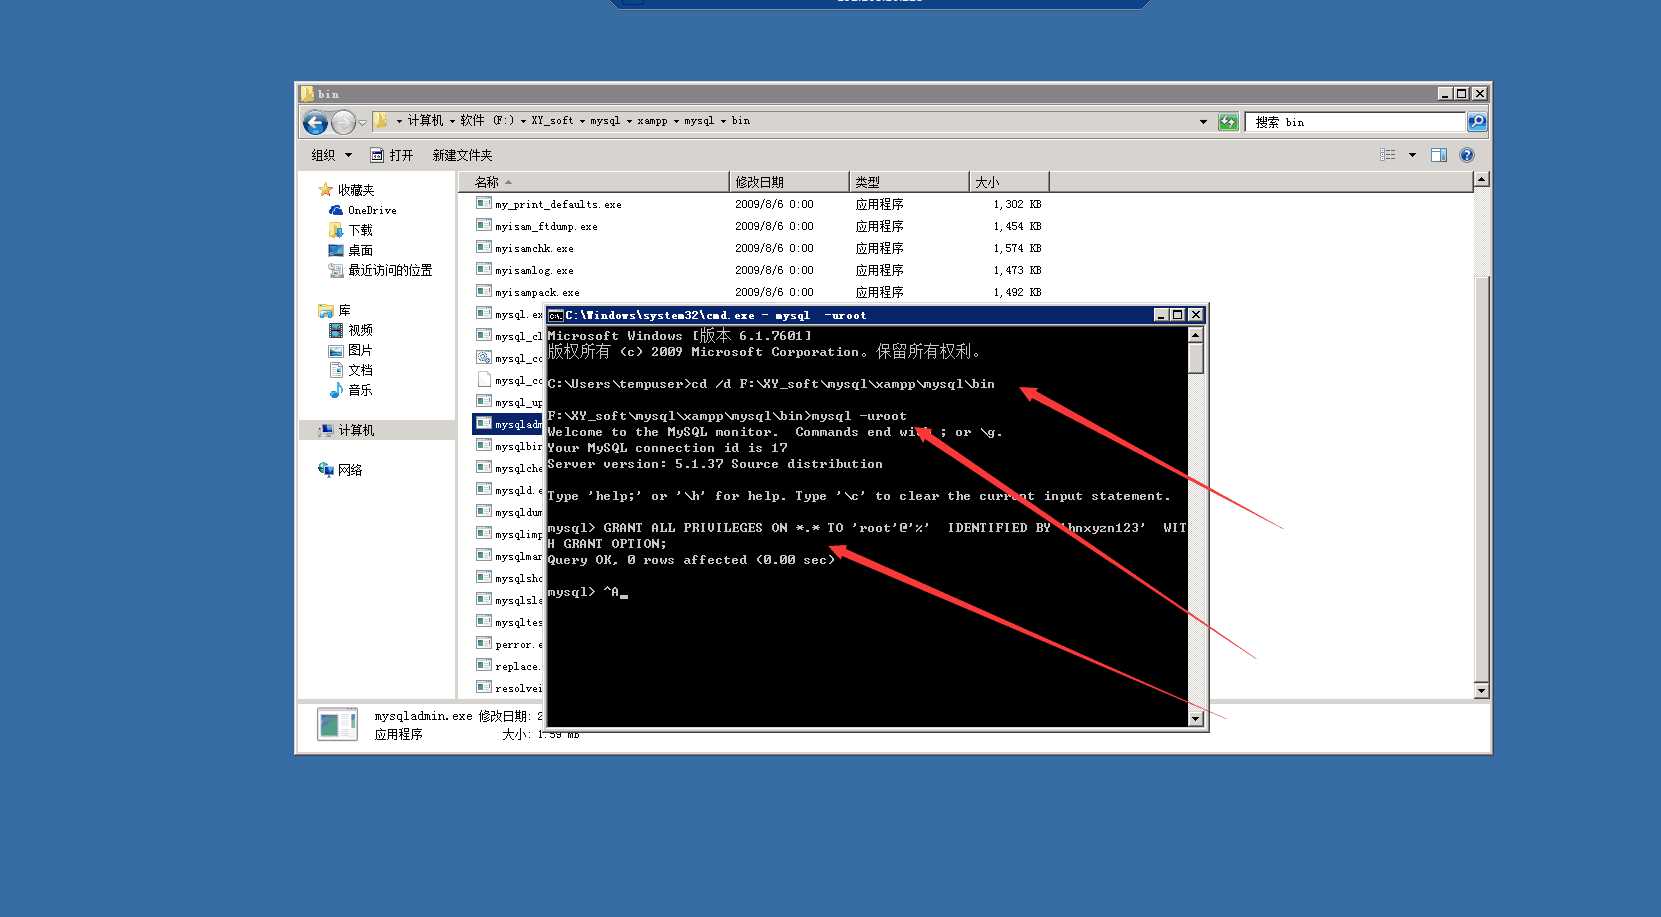
Task: Open the address bar history dropdown
Action: point(1203,122)
